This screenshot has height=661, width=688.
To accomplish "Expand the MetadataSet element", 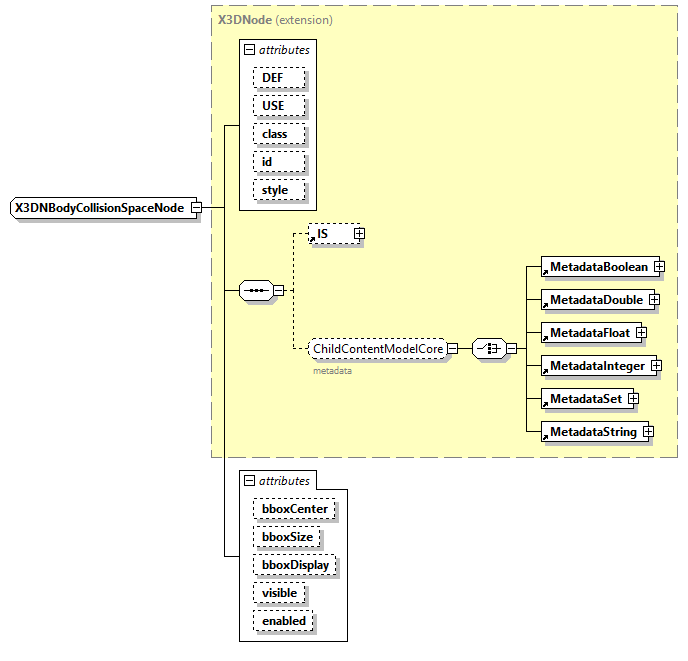I will [633, 399].
